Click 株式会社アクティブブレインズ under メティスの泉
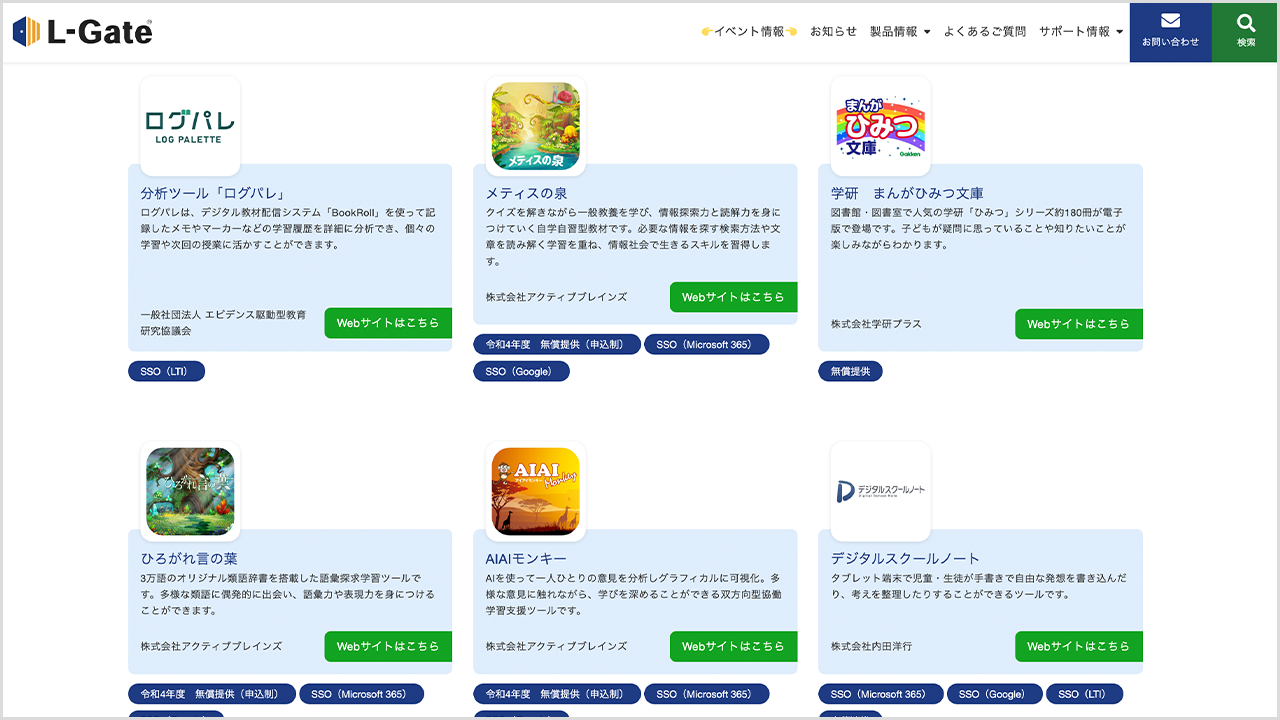 click(556, 297)
